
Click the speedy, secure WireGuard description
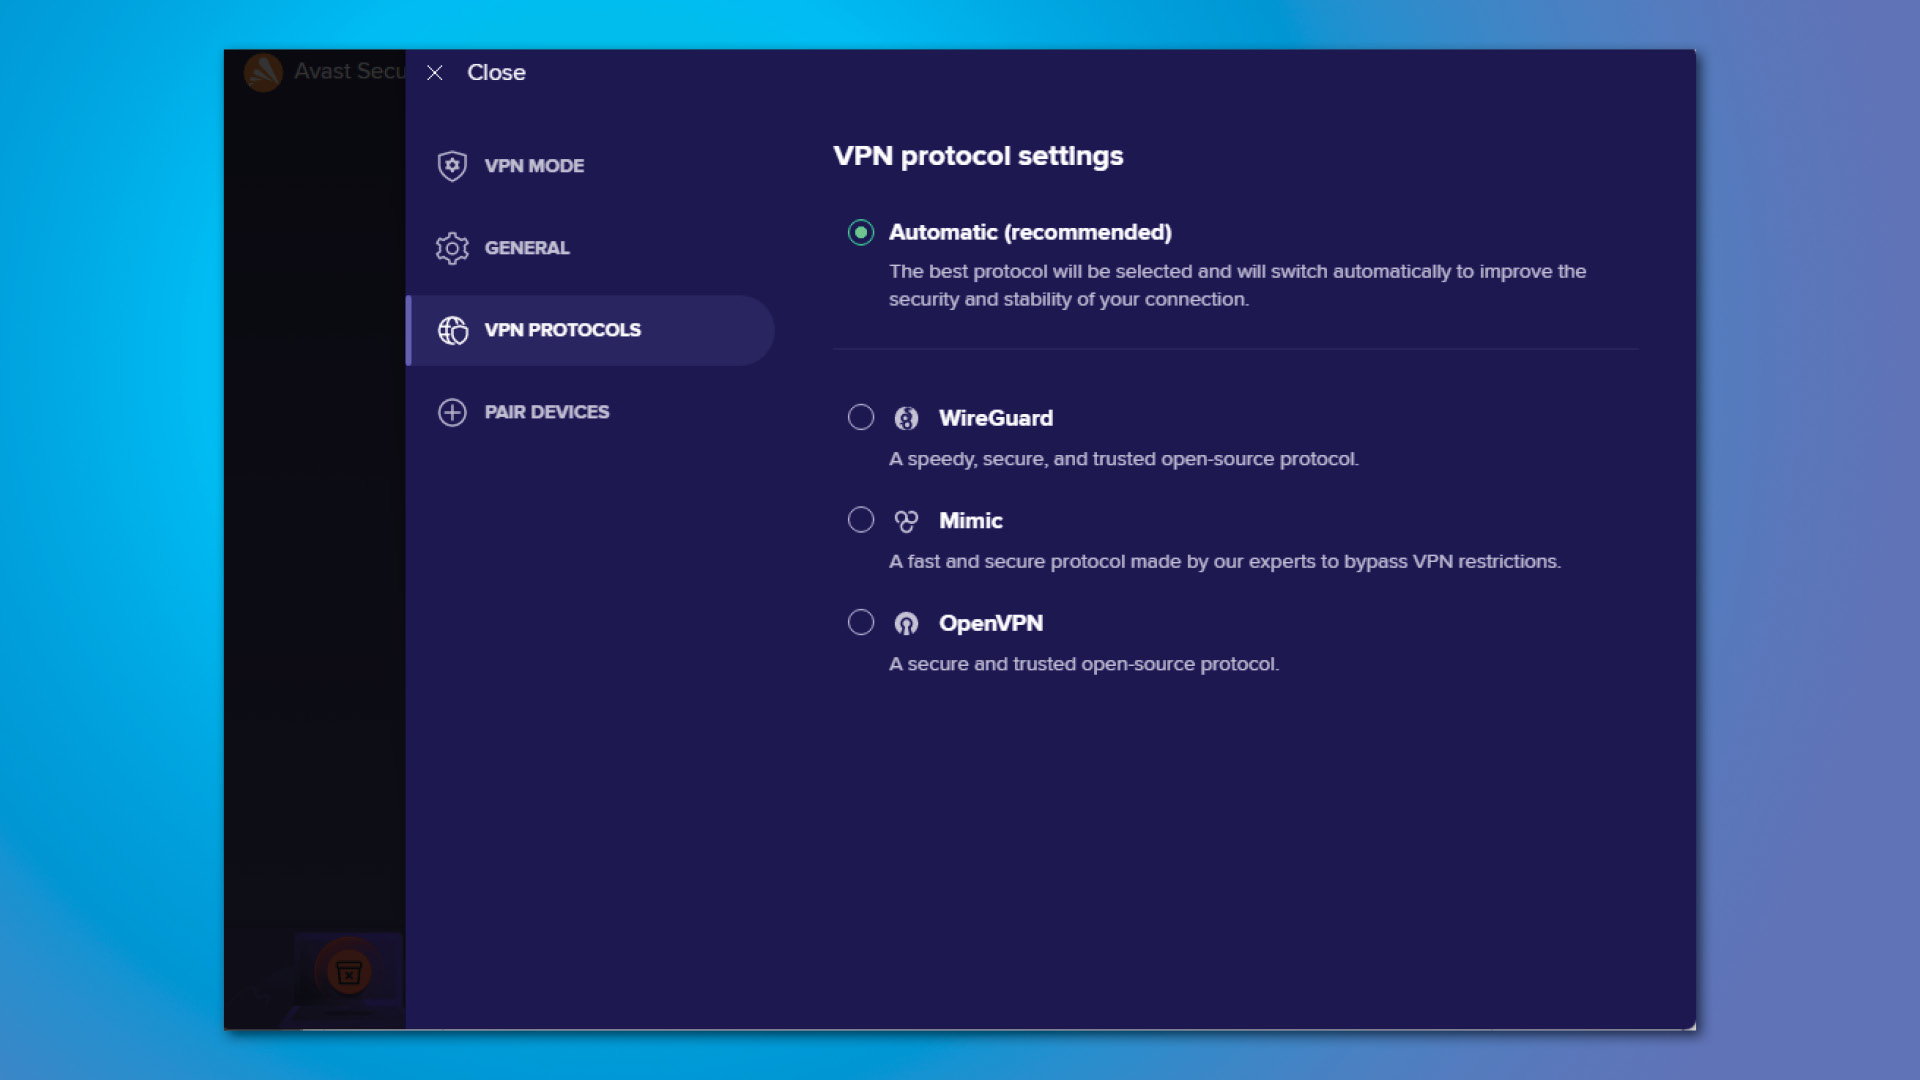[1124, 459]
